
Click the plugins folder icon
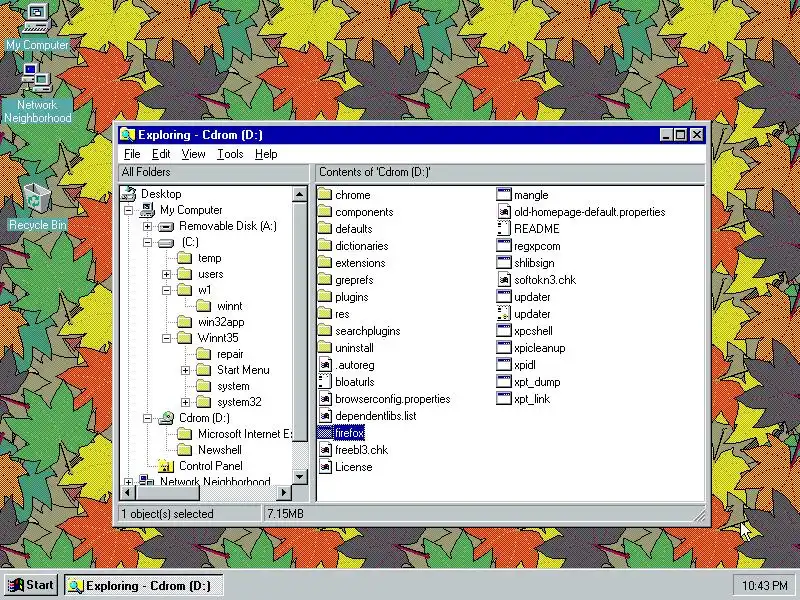point(325,297)
